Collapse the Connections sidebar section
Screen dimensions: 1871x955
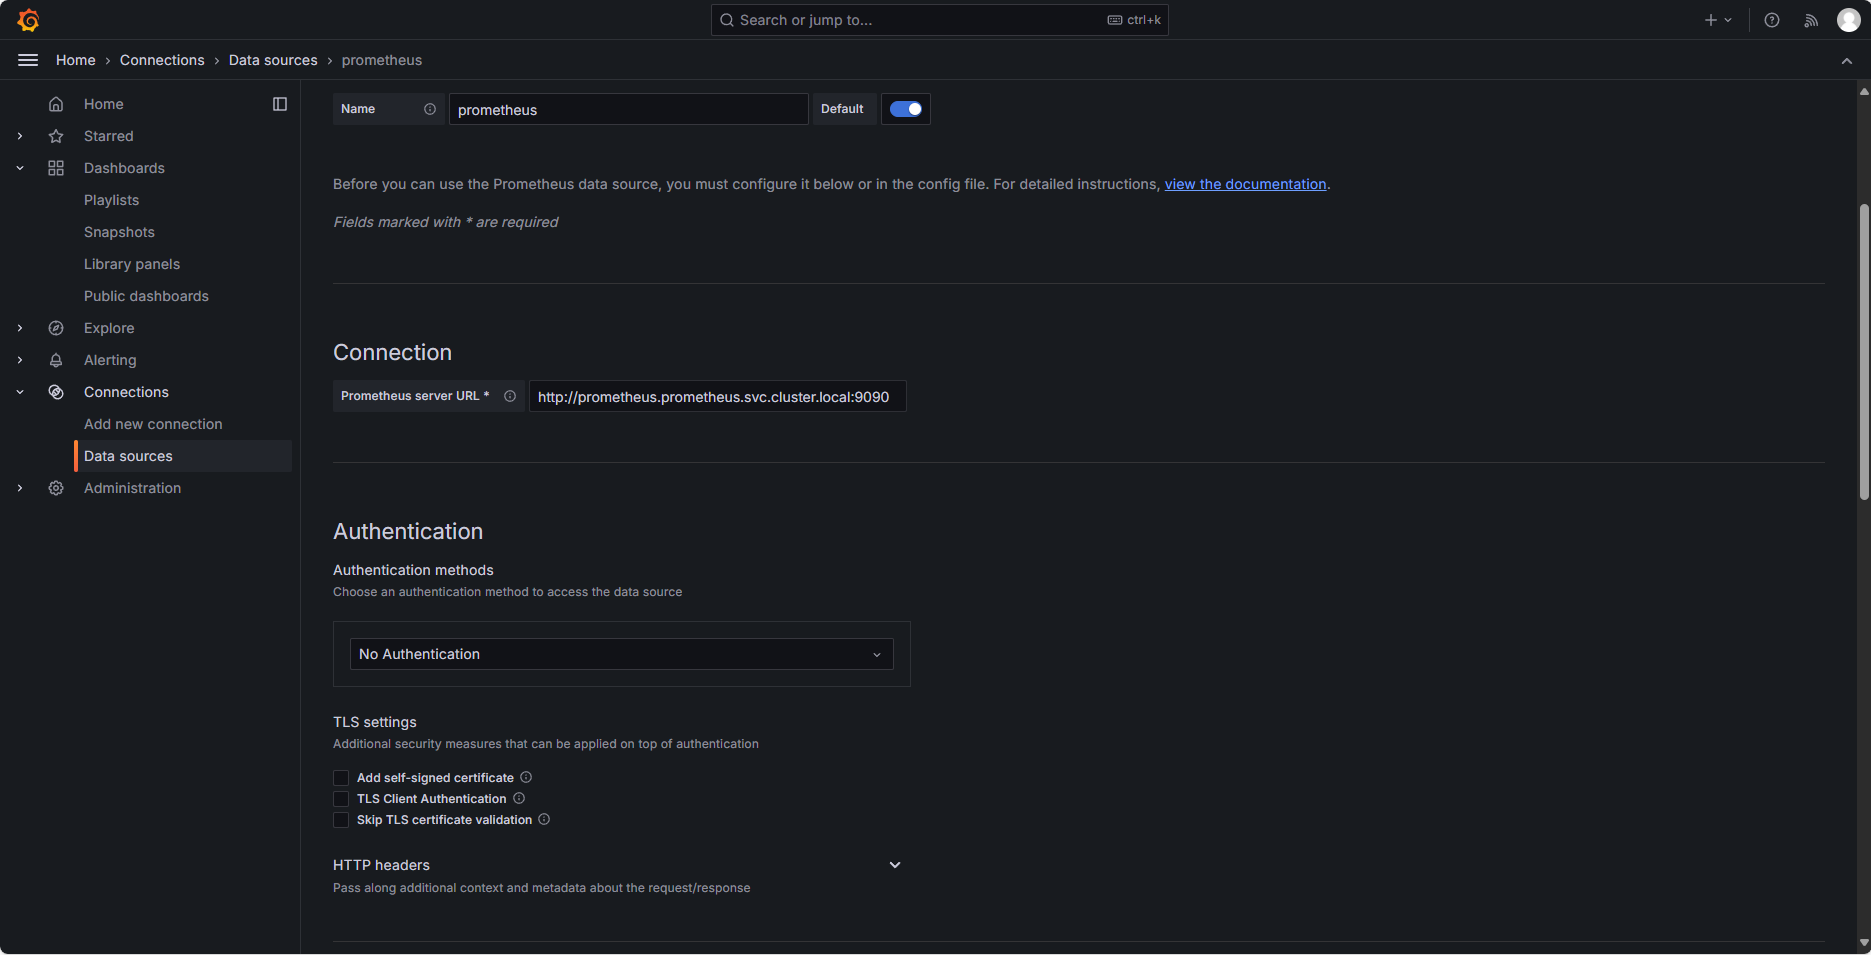[x=20, y=392]
